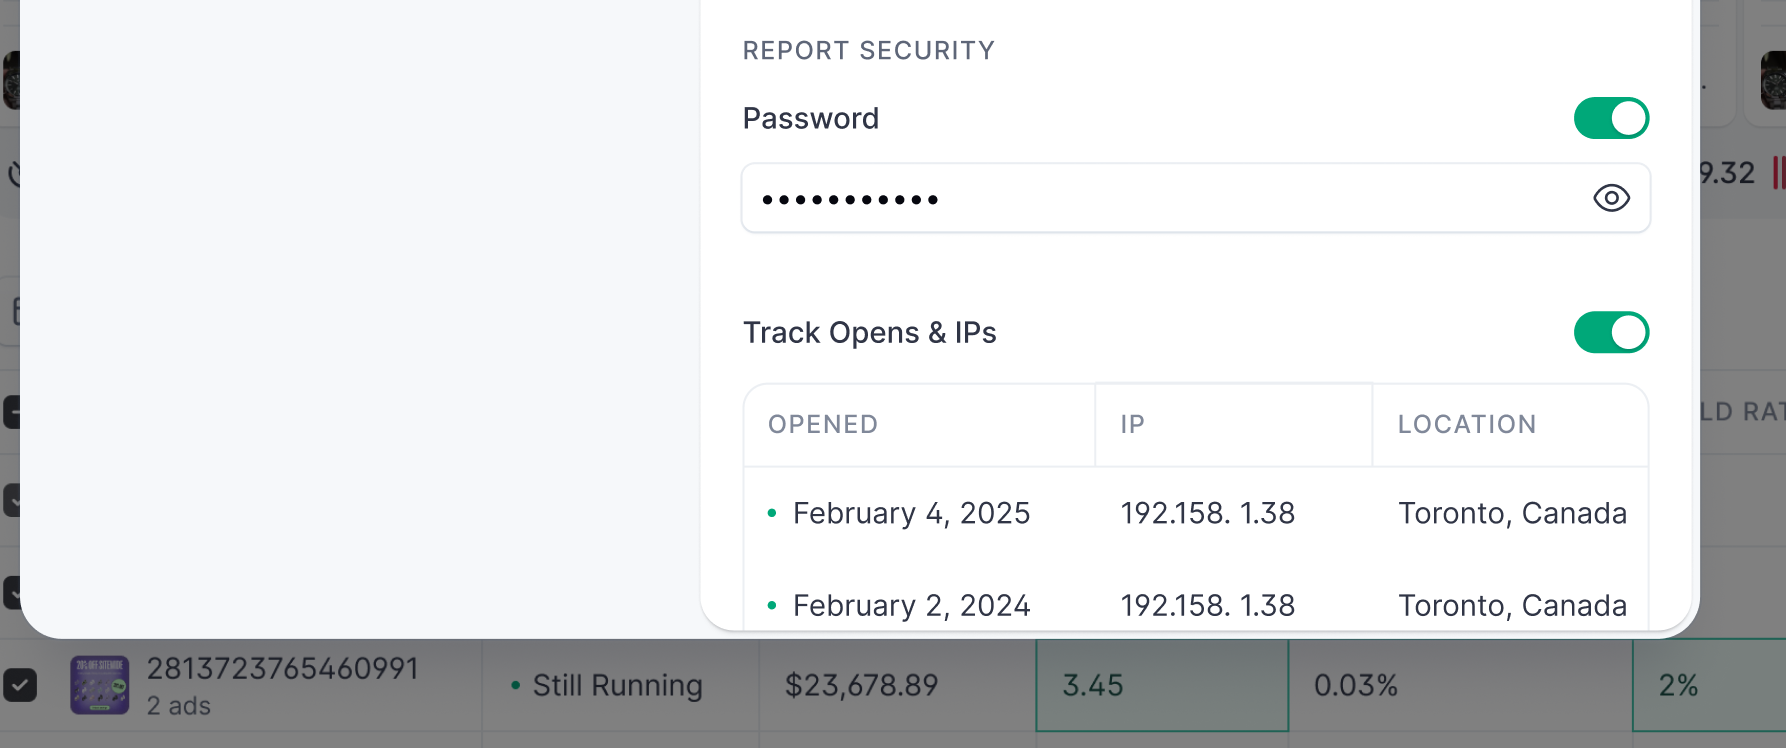Image resolution: width=1786 pixels, height=748 pixels.
Task: Click the green dot beside February 4, 2025
Action: click(x=771, y=513)
